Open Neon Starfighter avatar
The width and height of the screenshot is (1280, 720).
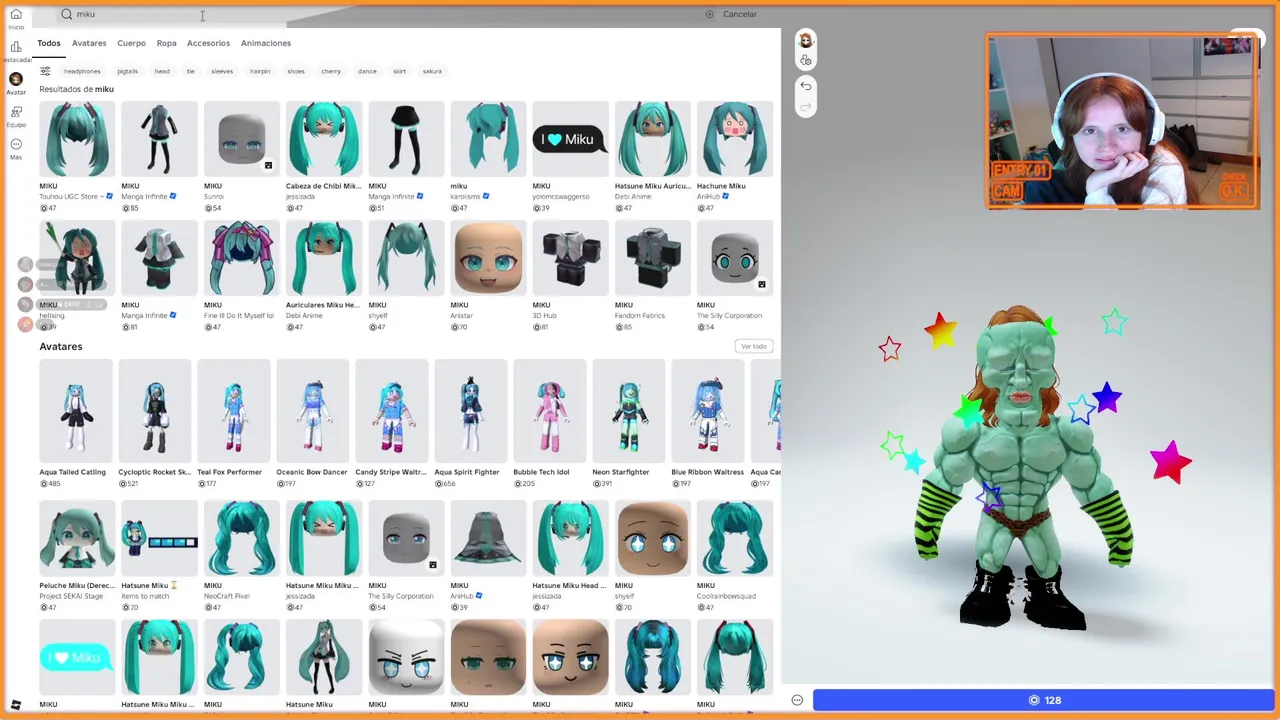629,412
